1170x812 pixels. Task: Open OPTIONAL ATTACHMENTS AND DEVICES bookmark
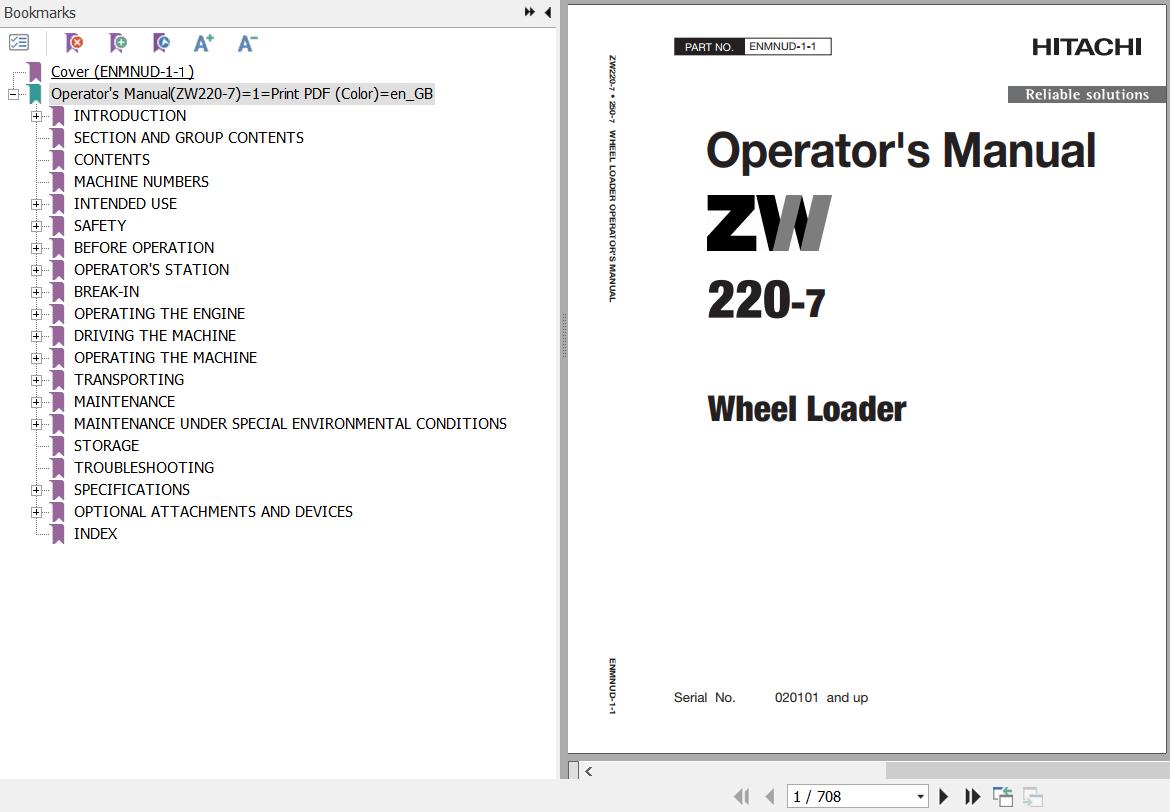pos(213,512)
